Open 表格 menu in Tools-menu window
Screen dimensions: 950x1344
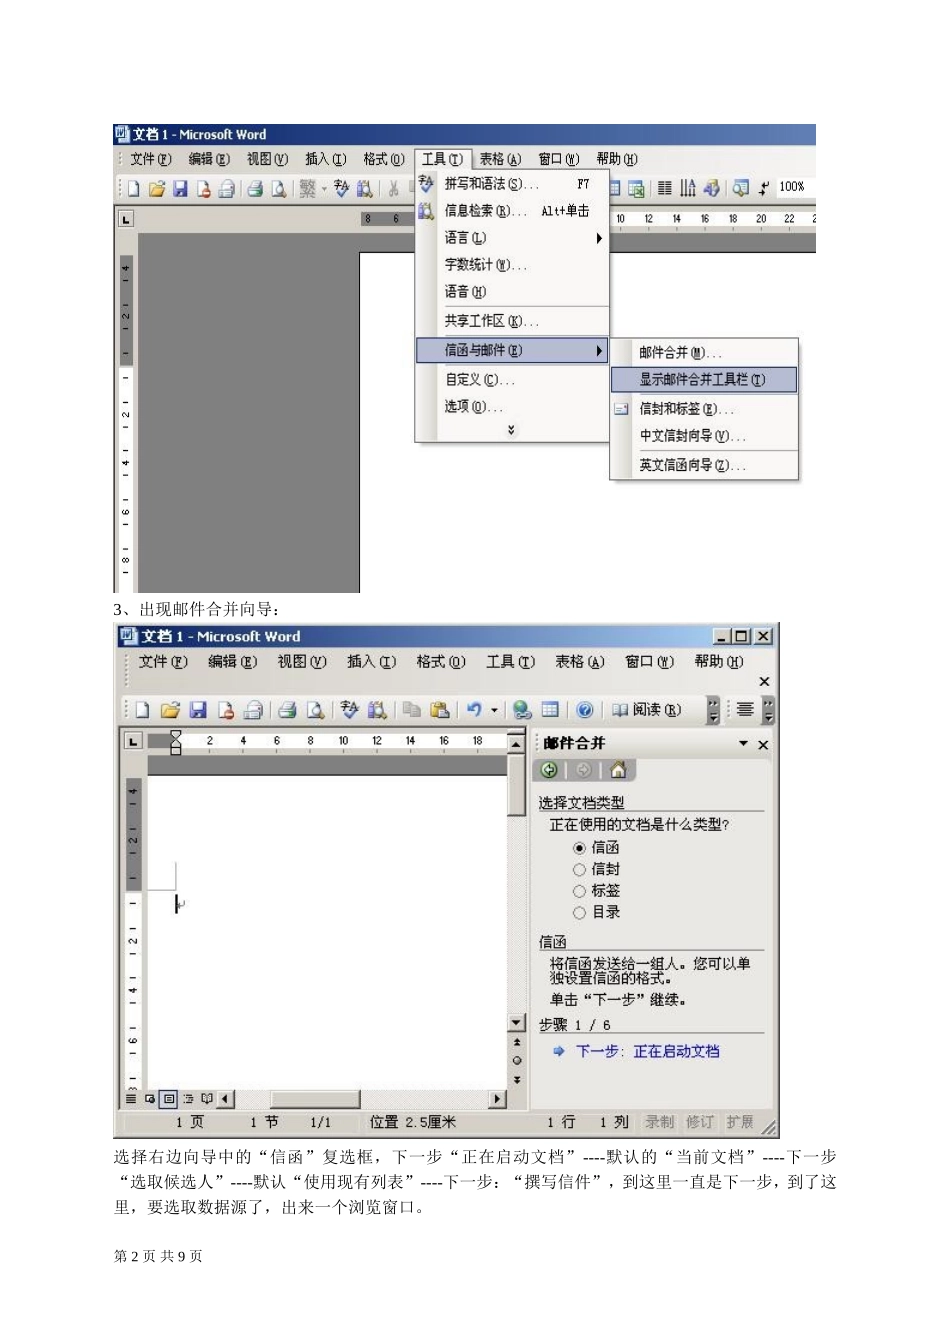(x=500, y=159)
